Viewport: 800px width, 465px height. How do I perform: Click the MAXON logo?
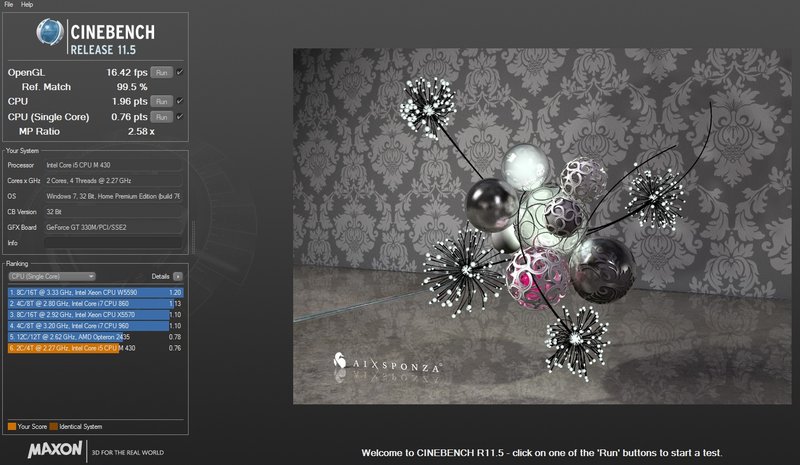tap(55, 450)
